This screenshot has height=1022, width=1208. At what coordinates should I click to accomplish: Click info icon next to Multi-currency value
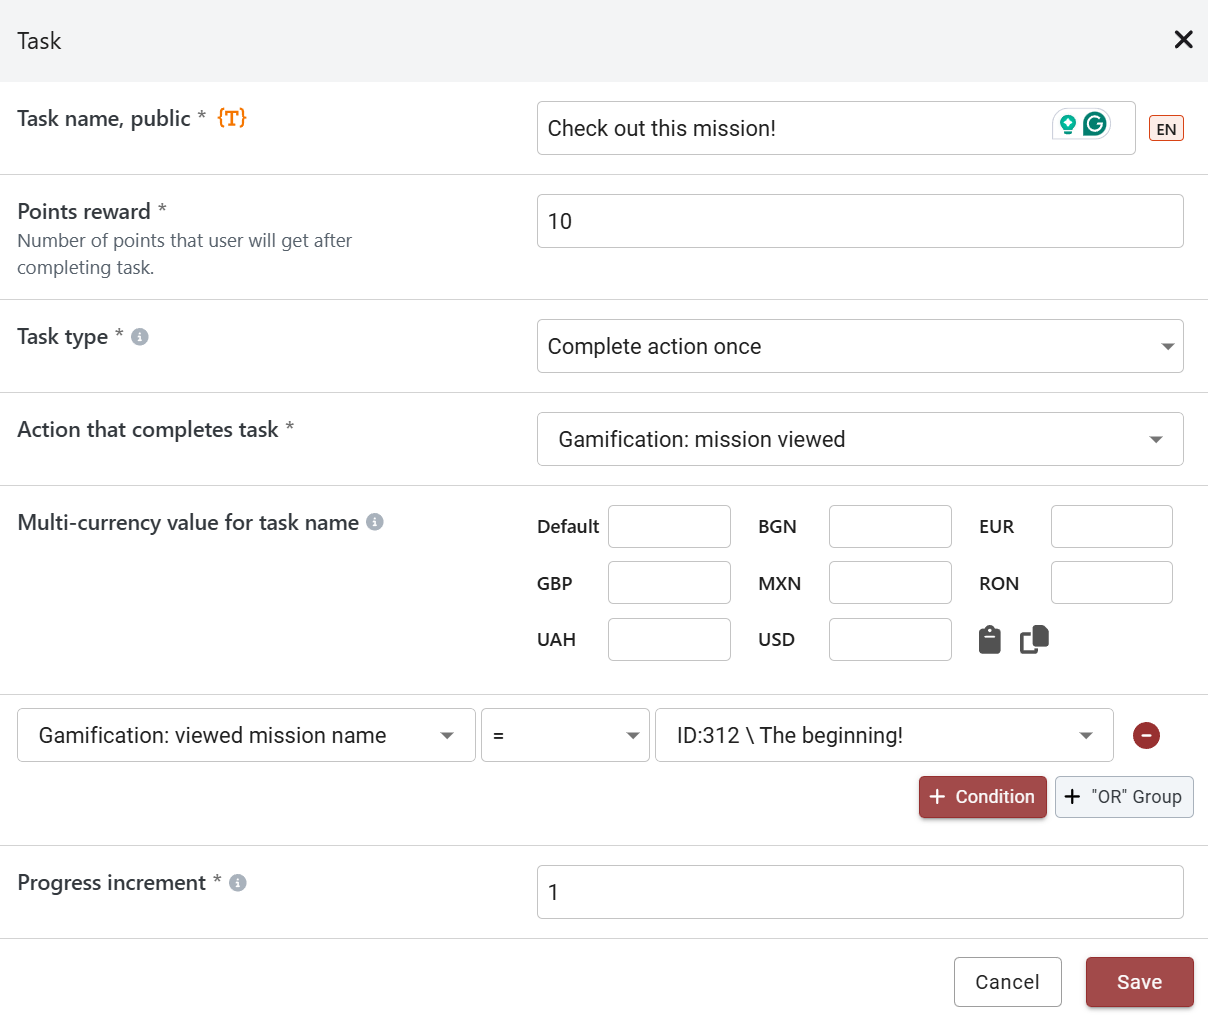(x=375, y=522)
